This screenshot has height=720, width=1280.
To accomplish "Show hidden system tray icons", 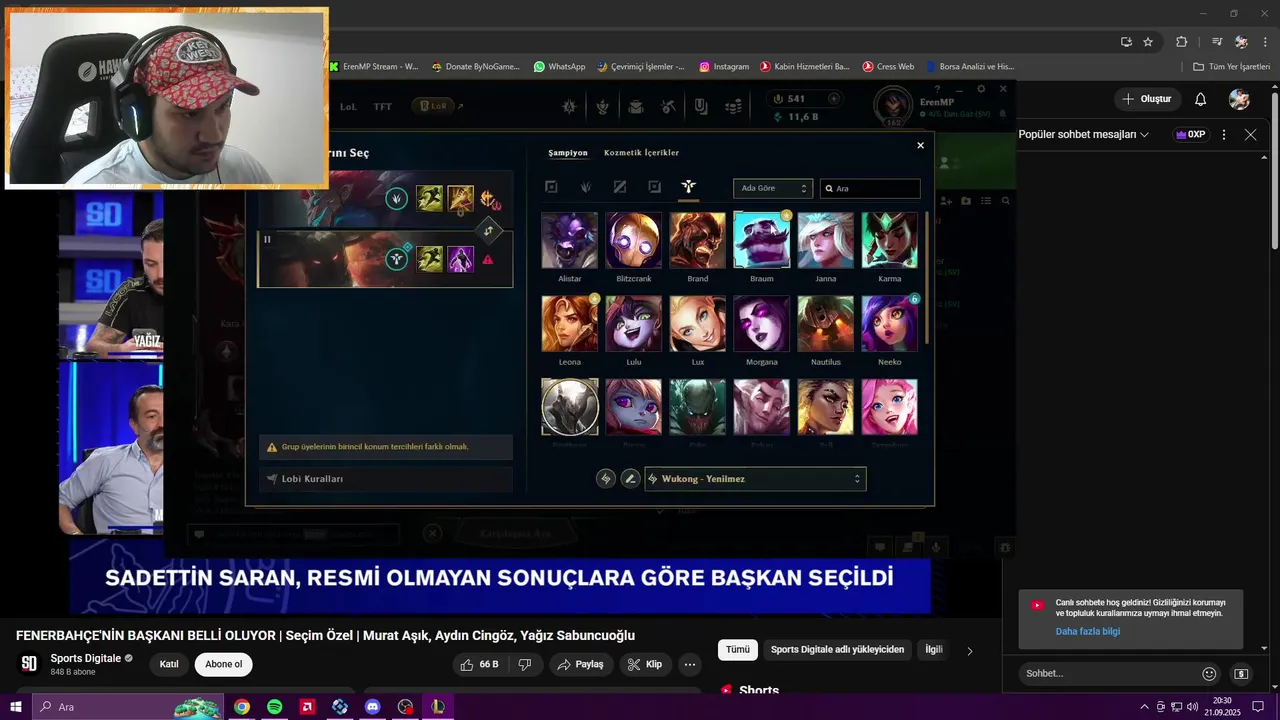I will [1144, 707].
